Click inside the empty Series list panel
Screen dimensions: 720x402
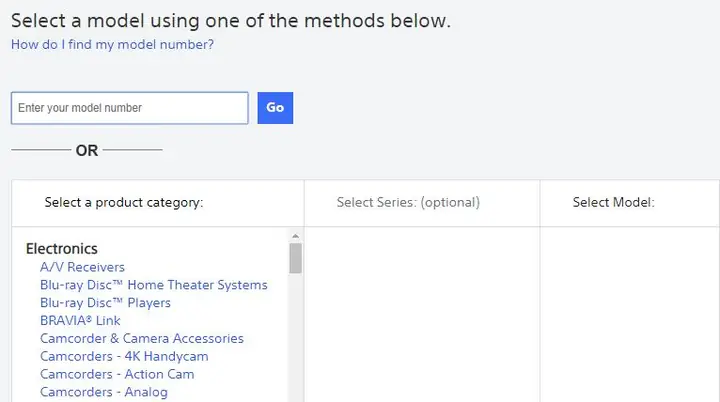click(421, 315)
